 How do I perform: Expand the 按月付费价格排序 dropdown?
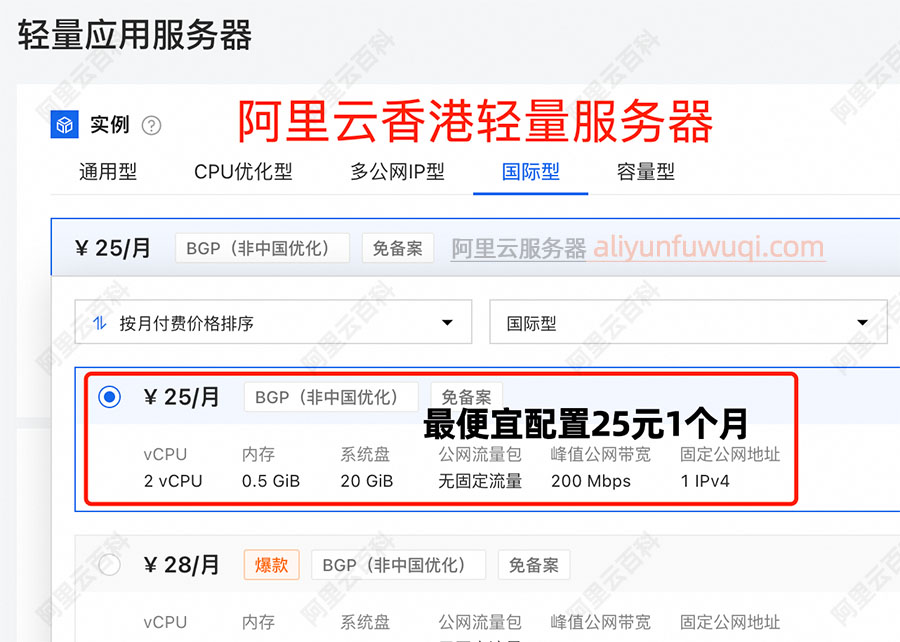click(273, 322)
